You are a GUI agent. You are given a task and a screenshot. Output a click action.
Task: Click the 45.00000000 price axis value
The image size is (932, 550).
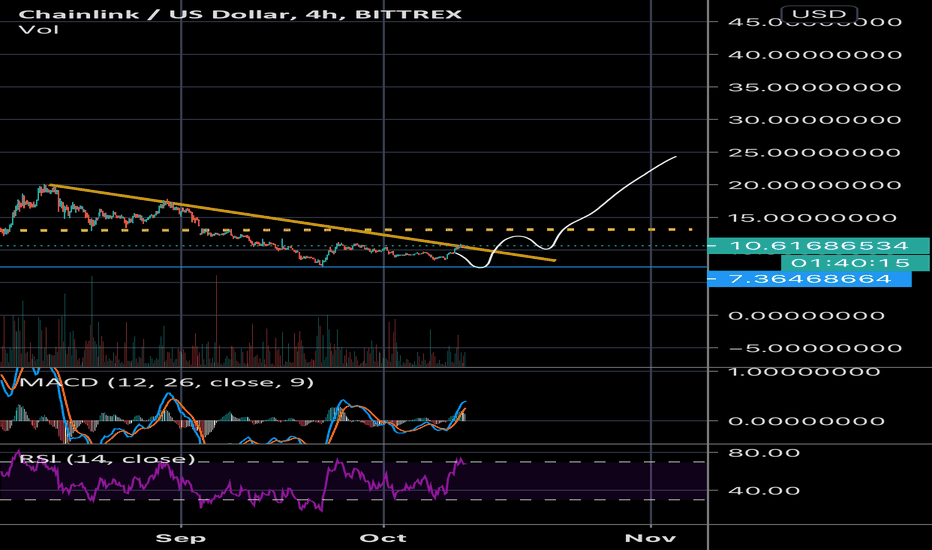pos(815,22)
